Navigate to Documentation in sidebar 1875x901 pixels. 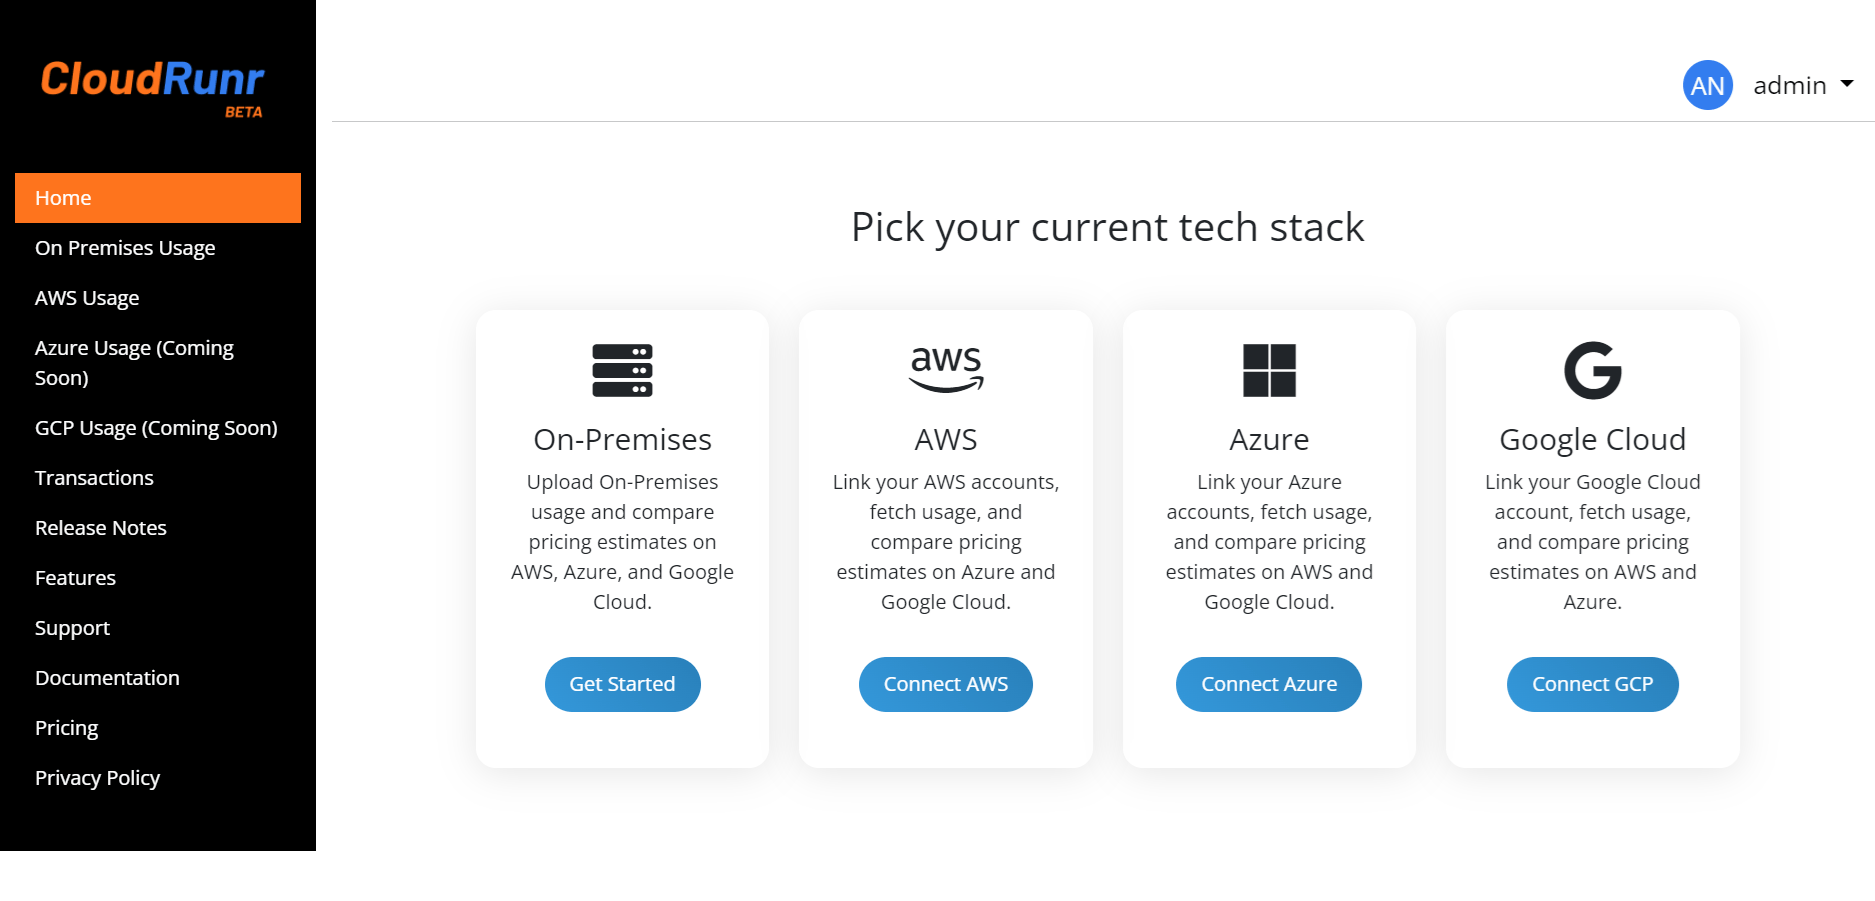(x=107, y=678)
